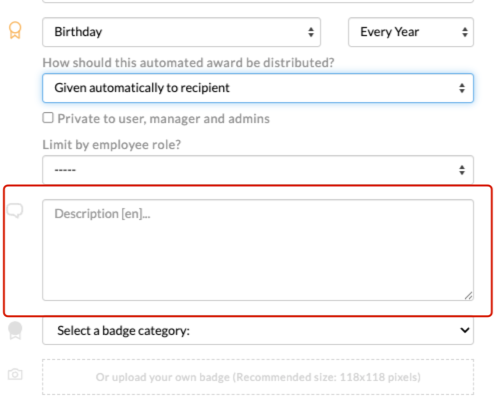Open the Birthday award type dropdown
Screen dimensions: 498x407
click(181, 32)
